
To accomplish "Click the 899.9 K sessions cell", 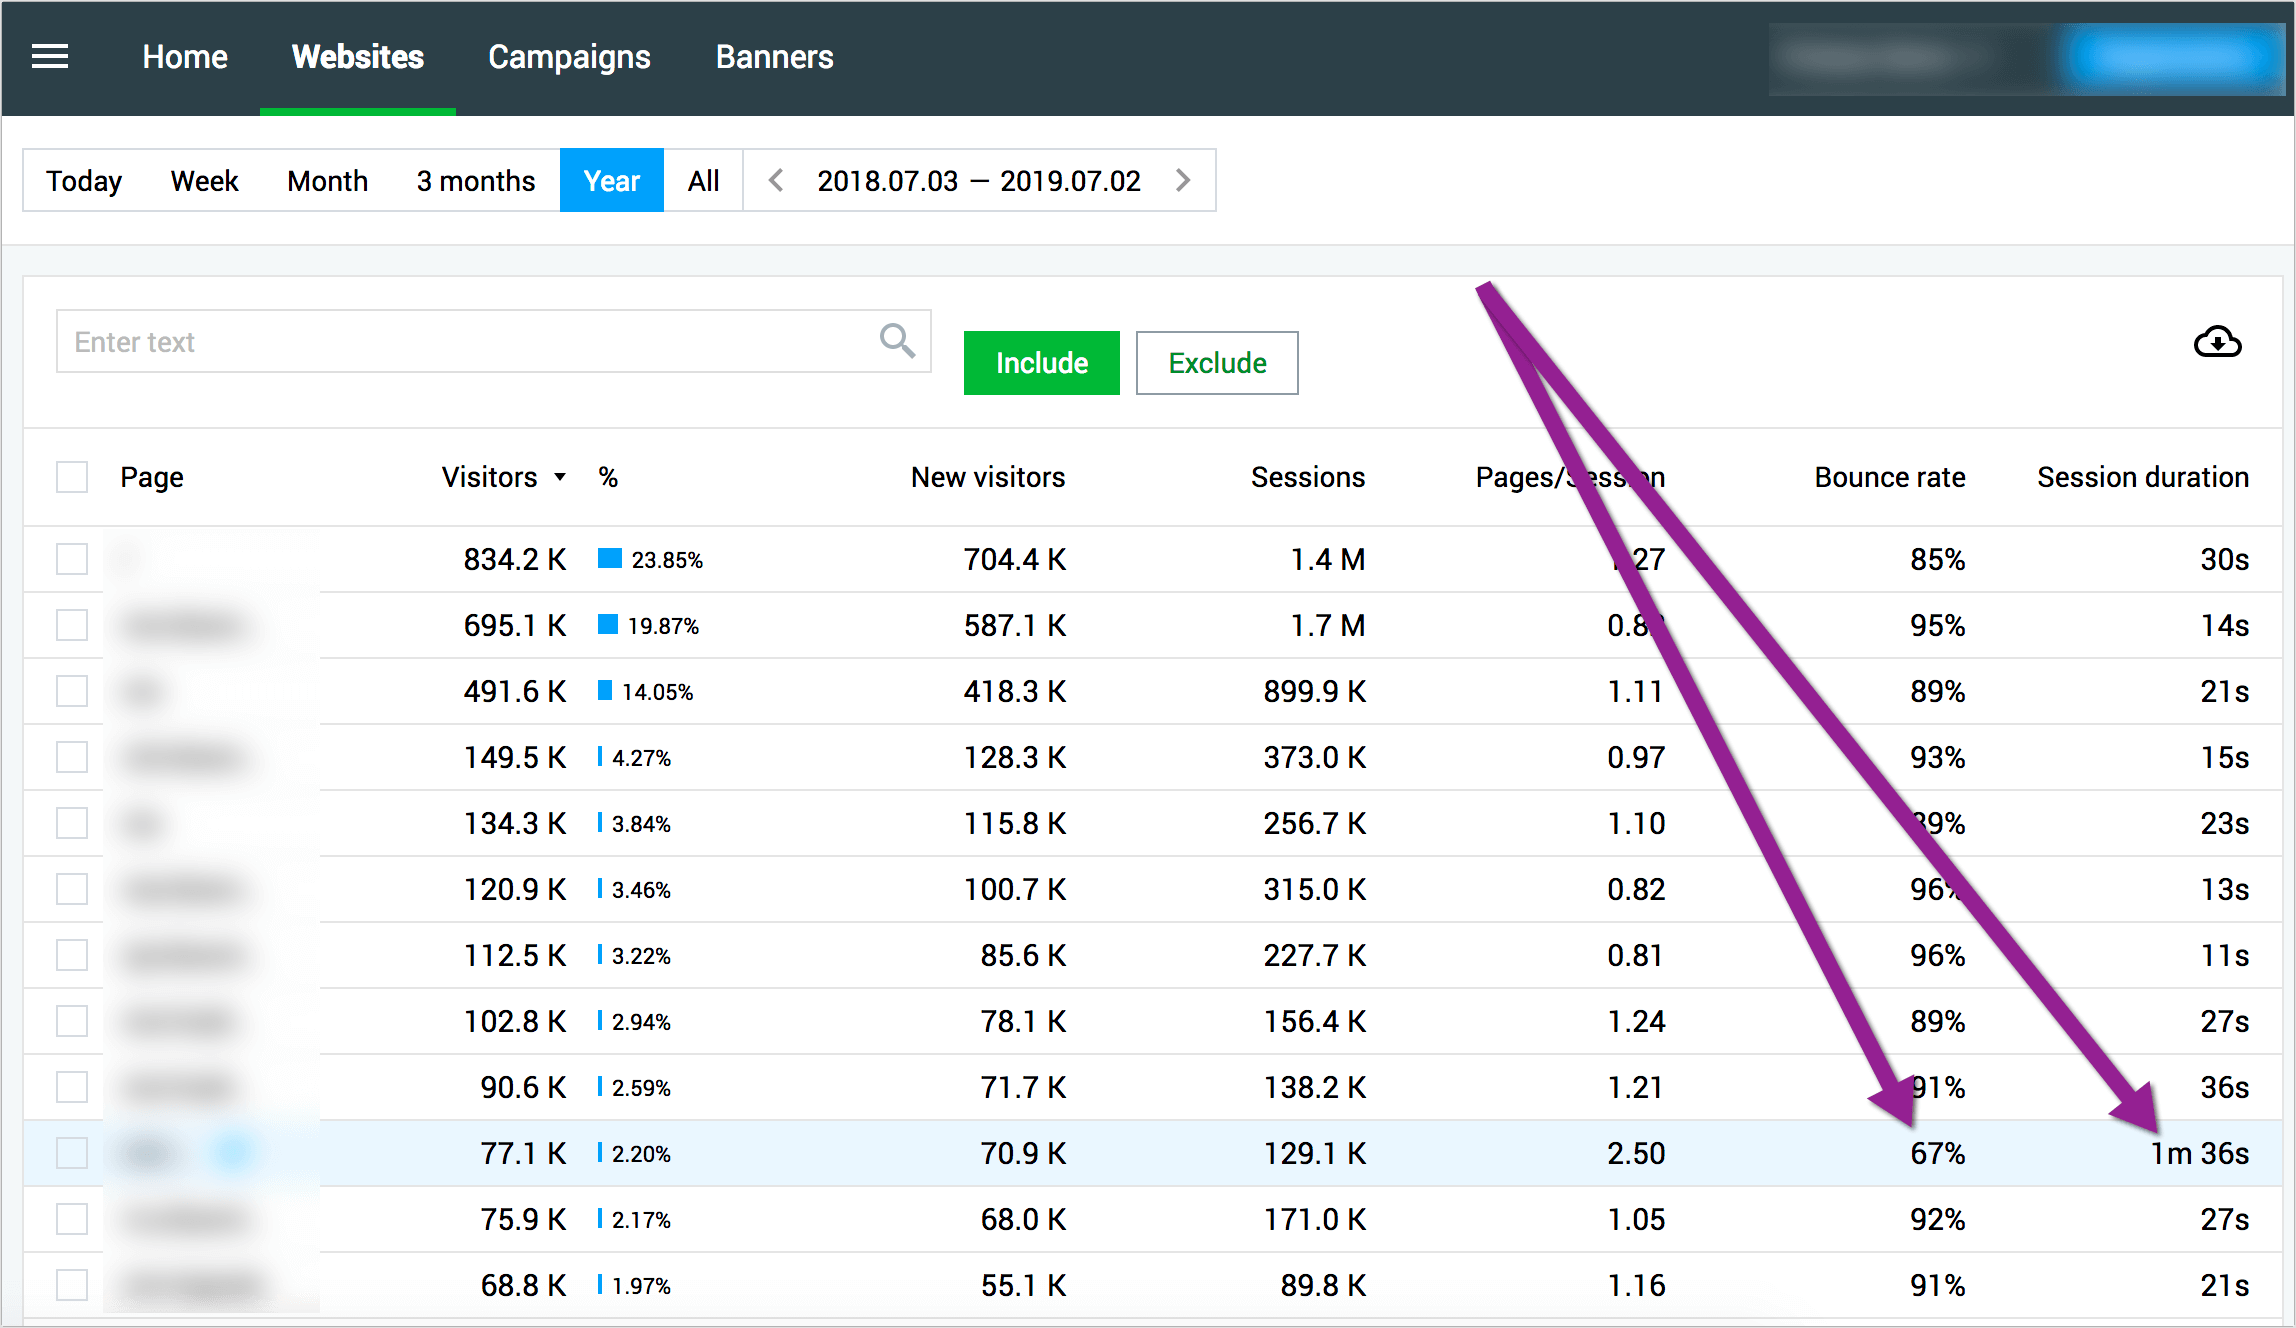I will 1315,691.
